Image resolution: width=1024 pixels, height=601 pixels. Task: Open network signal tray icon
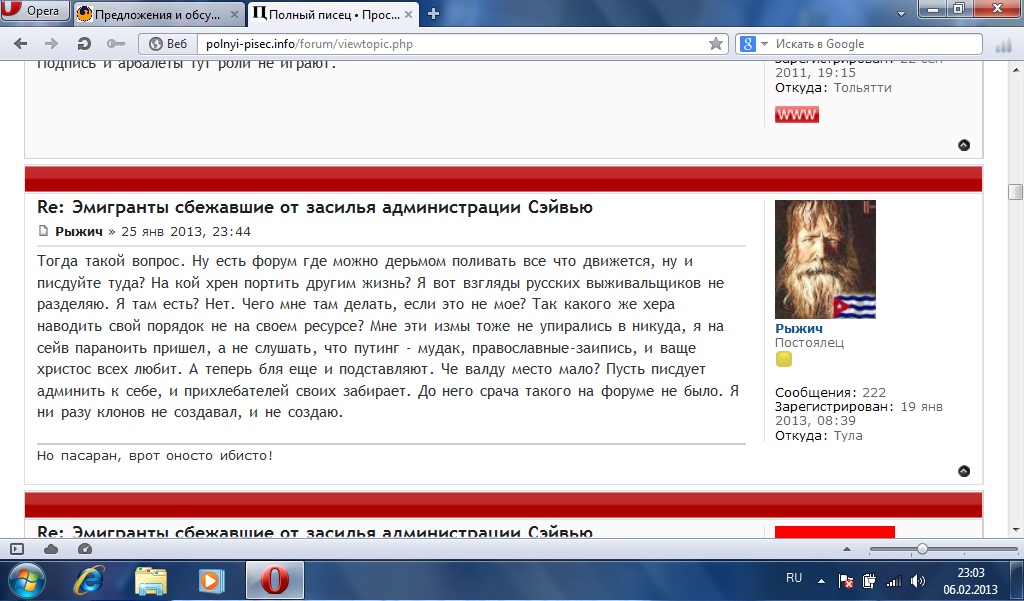pyautogui.click(x=893, y=581)
